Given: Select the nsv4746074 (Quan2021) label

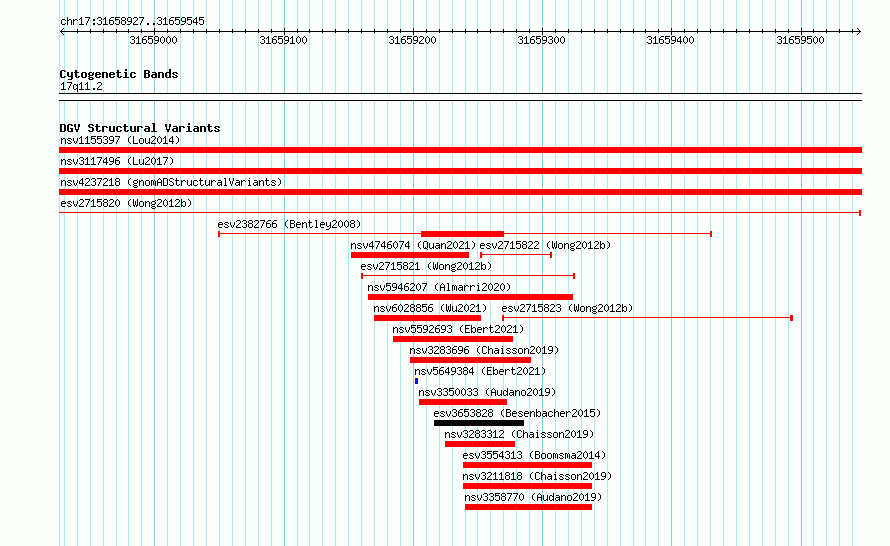Looking at the screenshot, I should click(413, 245).
